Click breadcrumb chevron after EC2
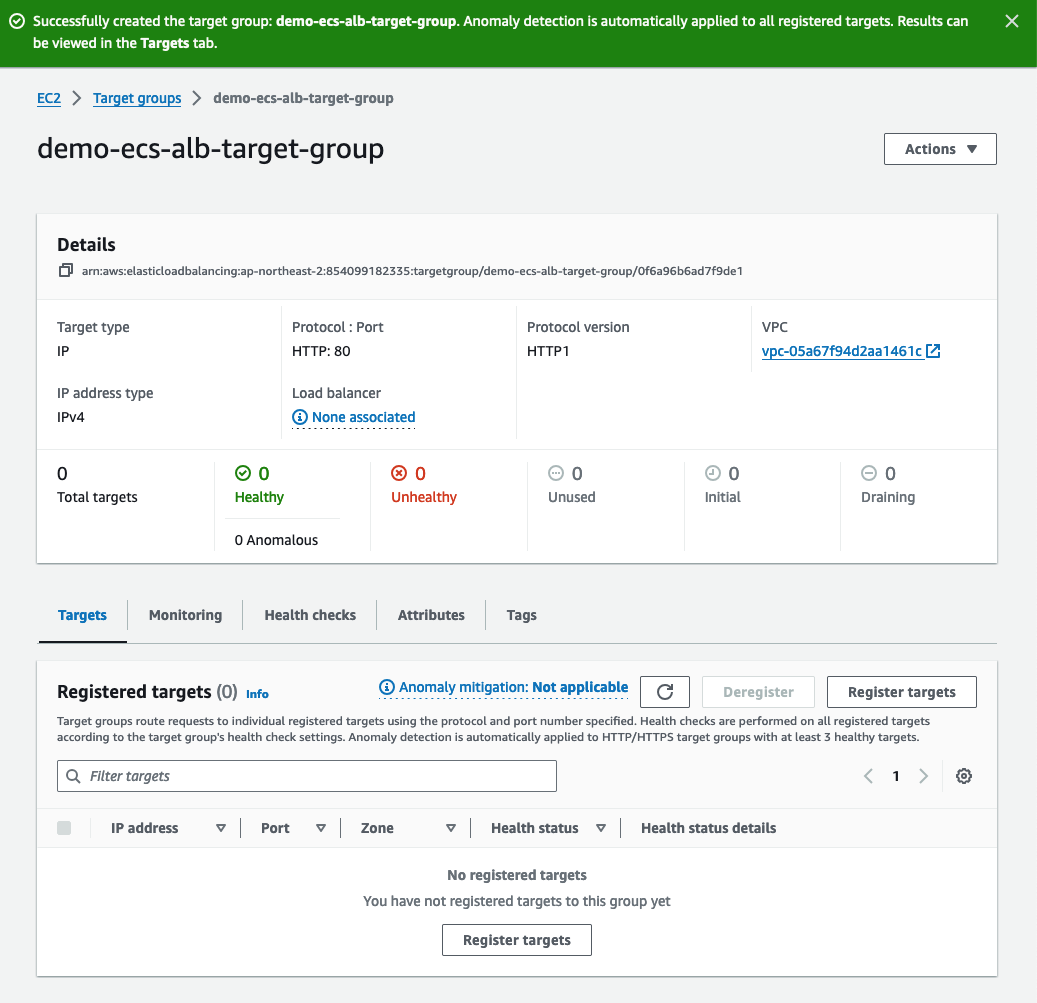The height and width of the screenshot is (1003, 1037). (x=77, y=99)
